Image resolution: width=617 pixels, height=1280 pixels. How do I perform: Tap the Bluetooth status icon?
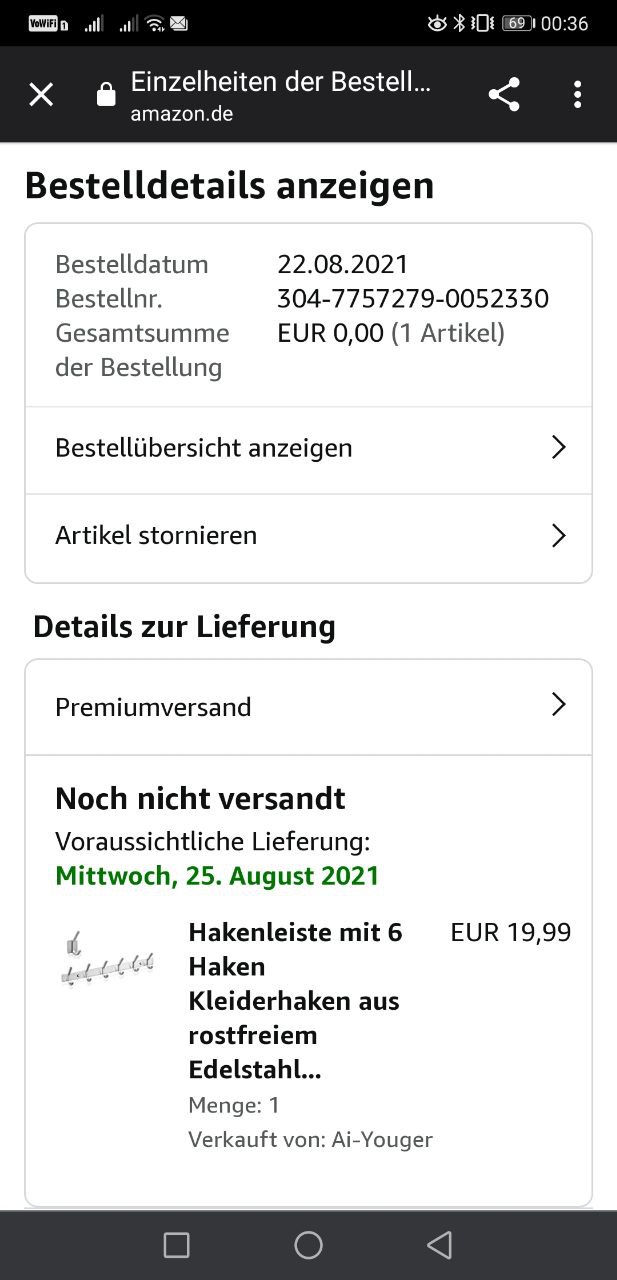pyautogui.click(x=459, y=23)
